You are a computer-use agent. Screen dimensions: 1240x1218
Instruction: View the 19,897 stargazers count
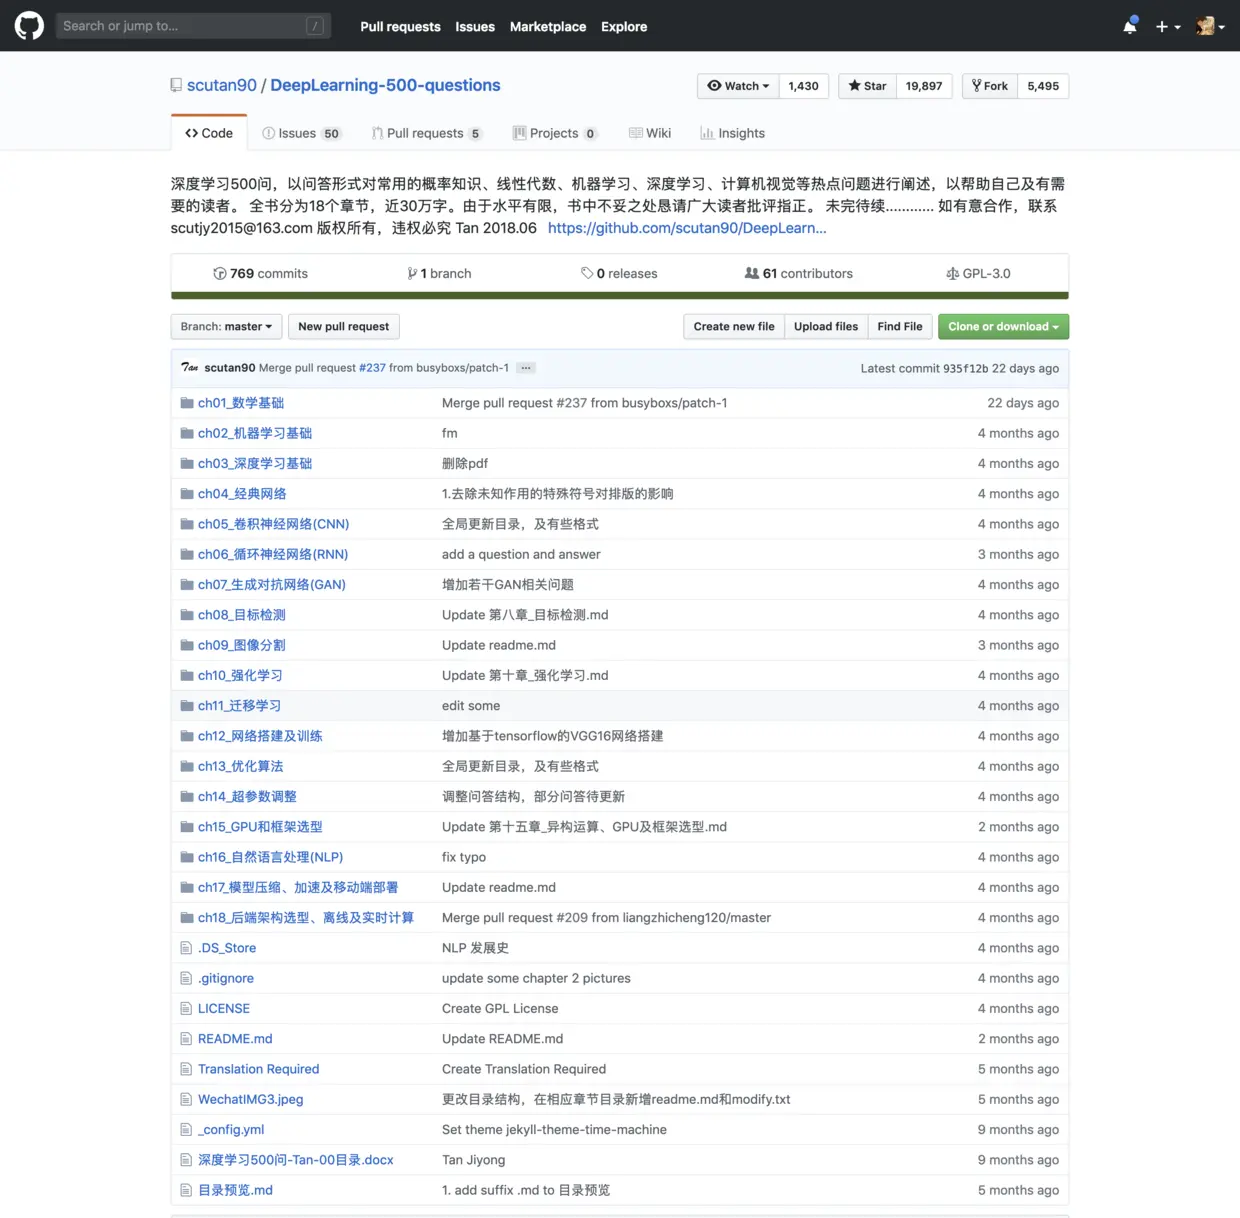pyautogui.click(x=924, y=86)
